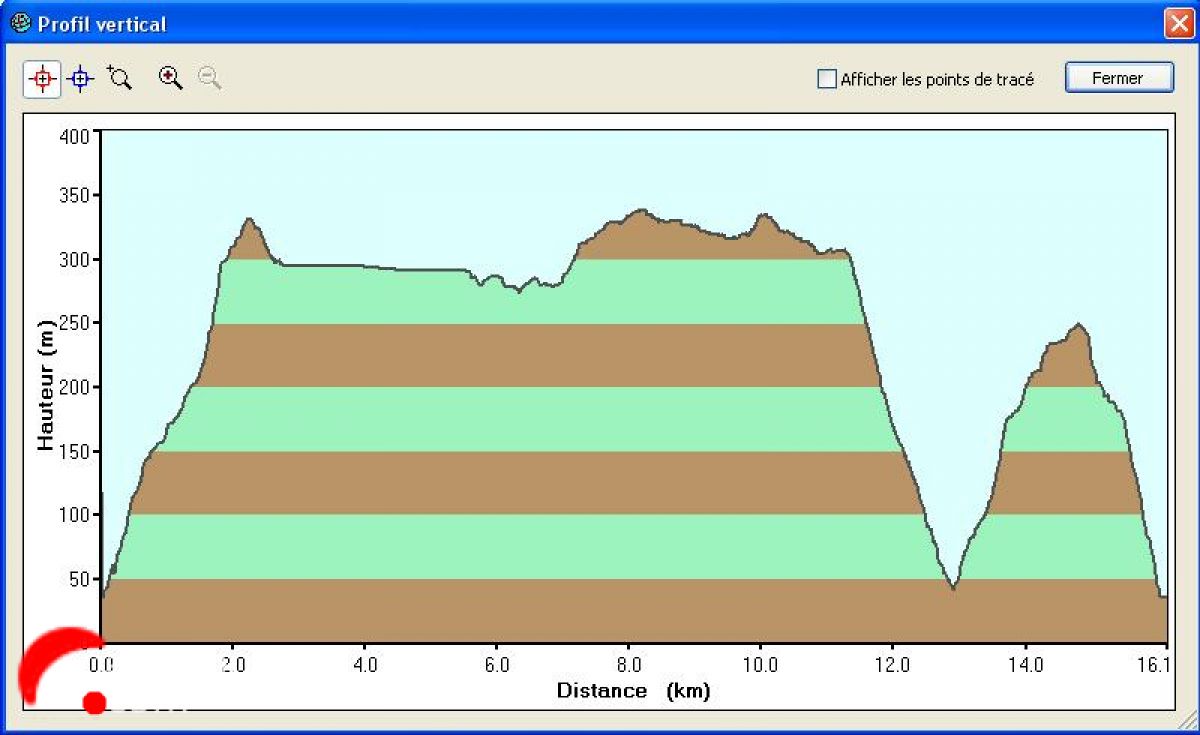Click the 'Distance (km)' axis label

[633, 691]
